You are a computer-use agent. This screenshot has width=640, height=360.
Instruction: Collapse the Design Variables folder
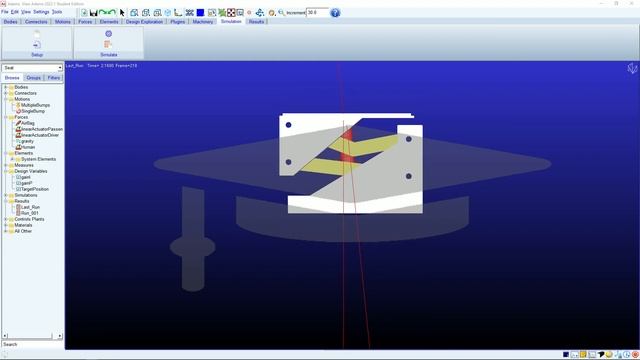point(6,171)
